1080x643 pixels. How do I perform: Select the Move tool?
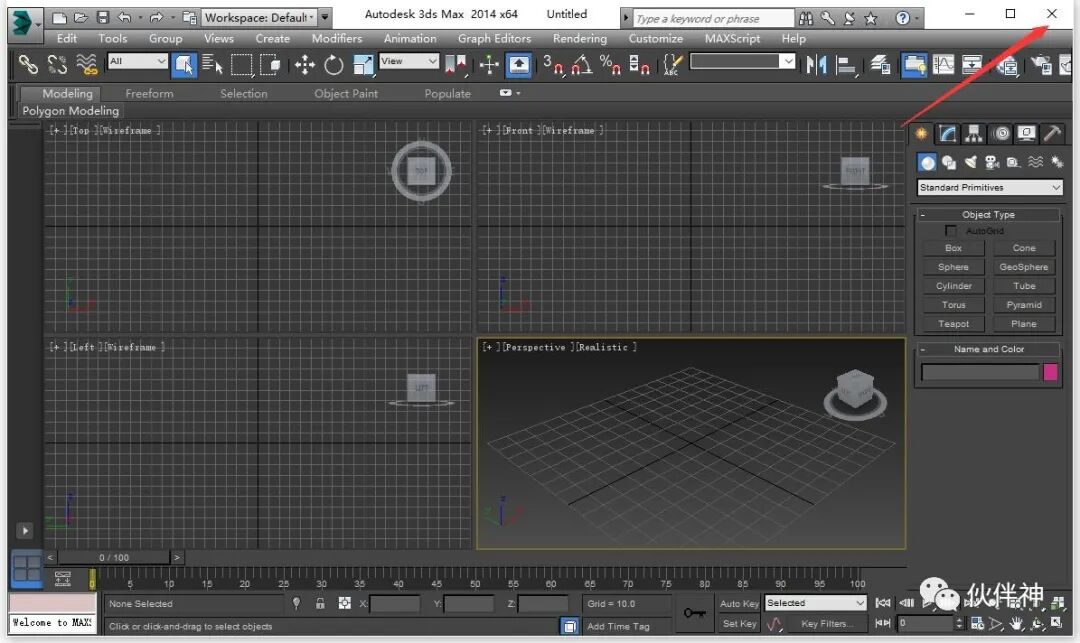tap(304, 65)
